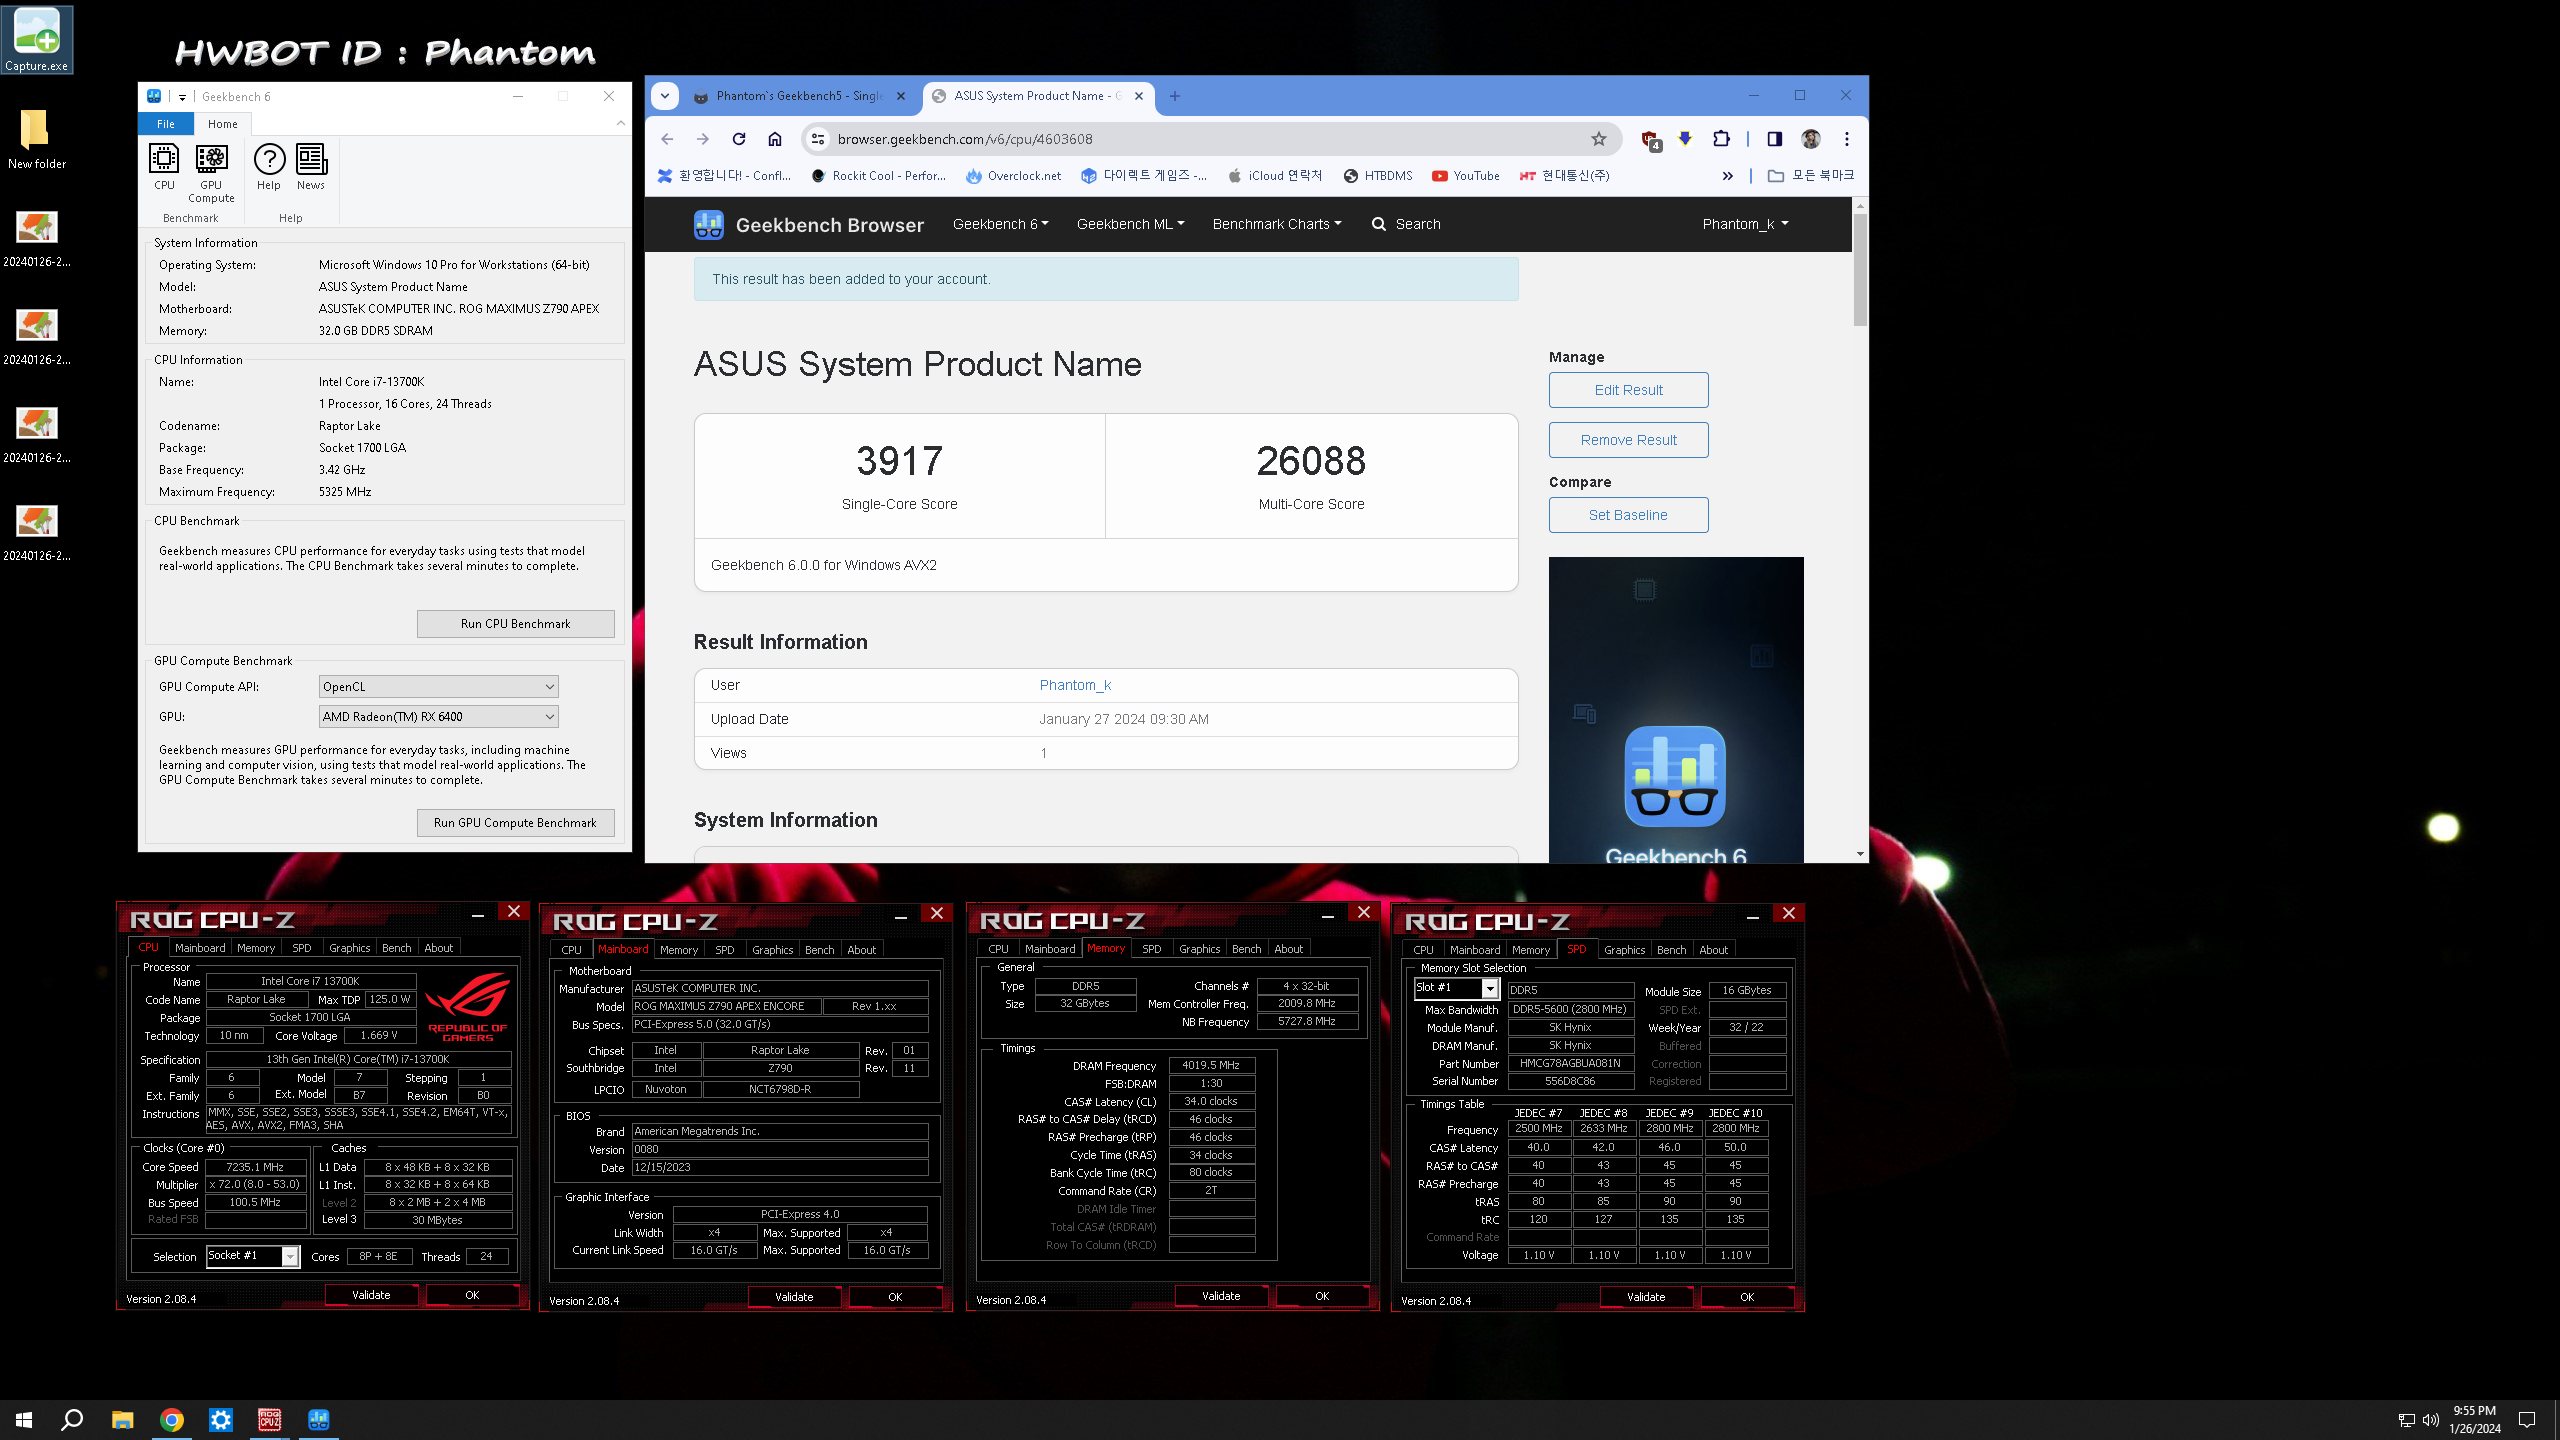Screen dimensions: 2560x1440
Task: Open the Geekbench 6 navigation dropdown
Action: pyautogui.click(x=1000, y=224)
